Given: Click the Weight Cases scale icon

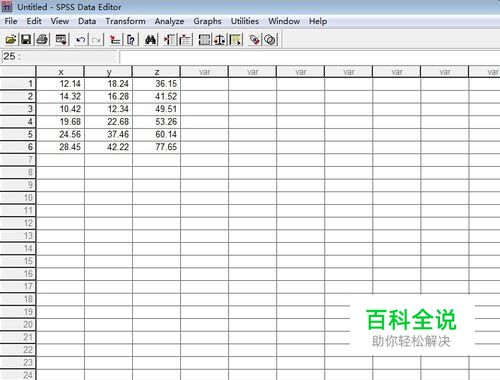Looking at the screenshot, I should coord(219,40).
